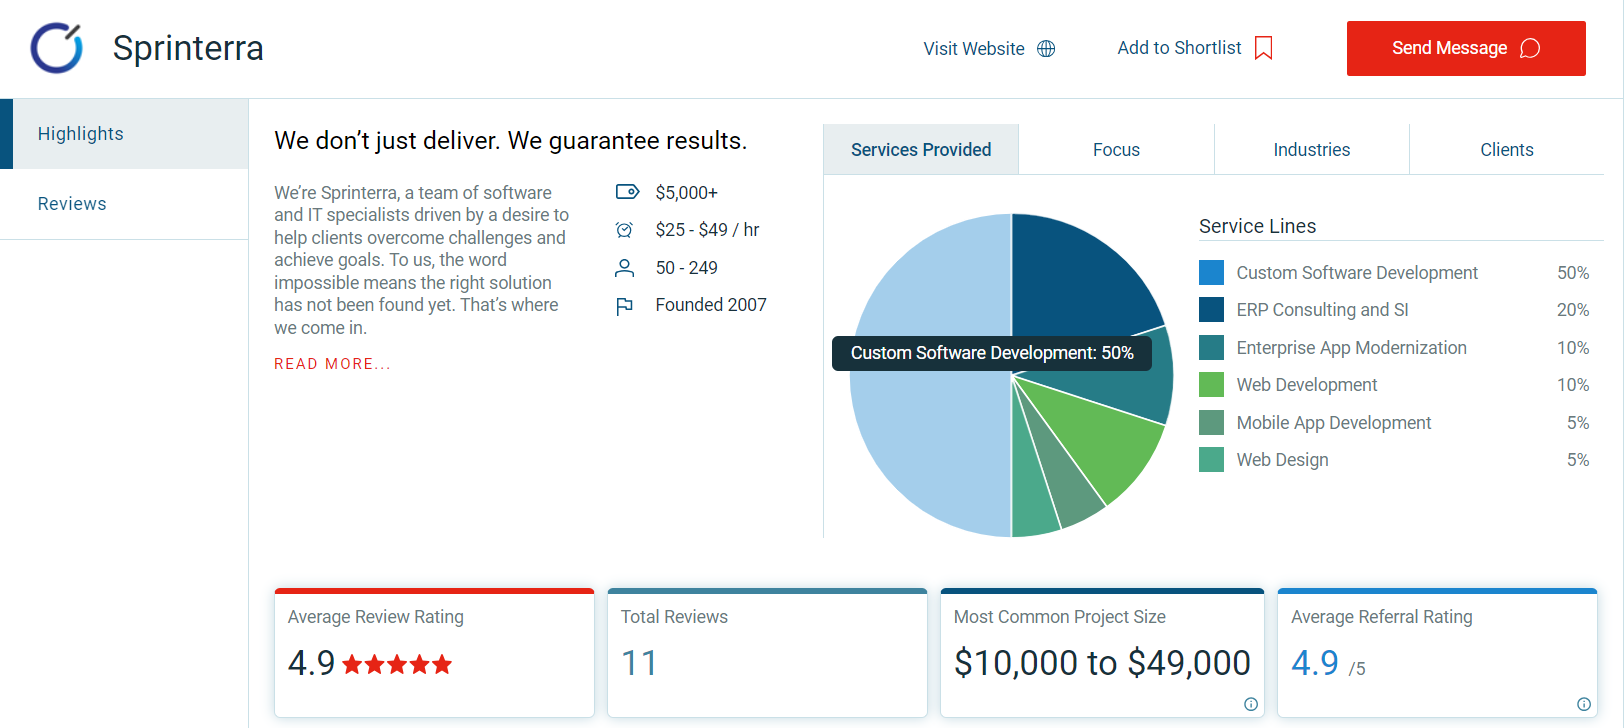Switch to the Clients tab
This screenshot has width=1624, height=728.
(1507, 149)
